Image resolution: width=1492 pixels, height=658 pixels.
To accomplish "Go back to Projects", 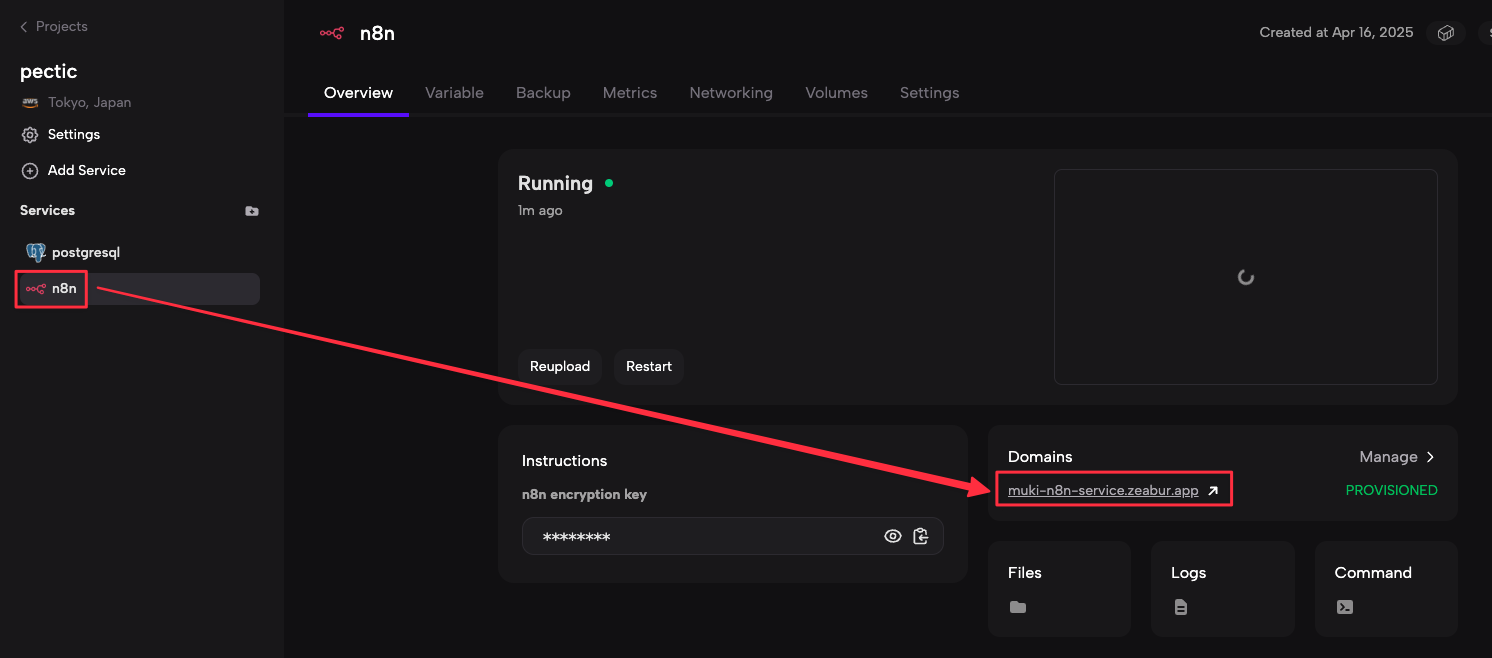I will (54, 26).
